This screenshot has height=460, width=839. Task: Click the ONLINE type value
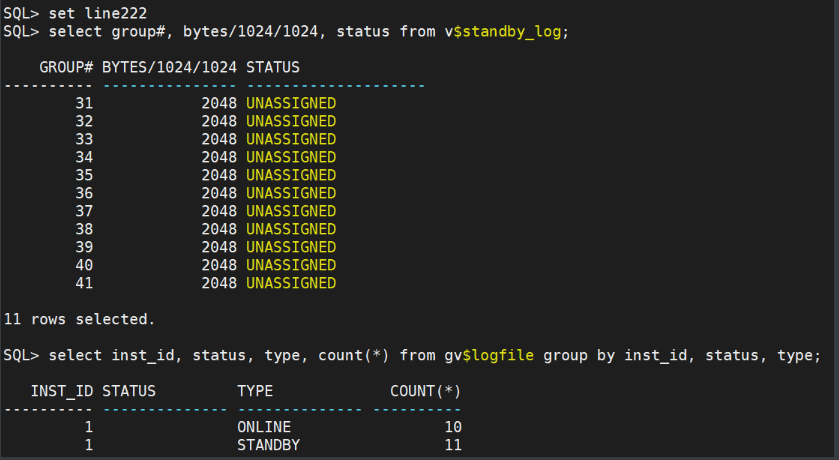(x=263, y=427)
